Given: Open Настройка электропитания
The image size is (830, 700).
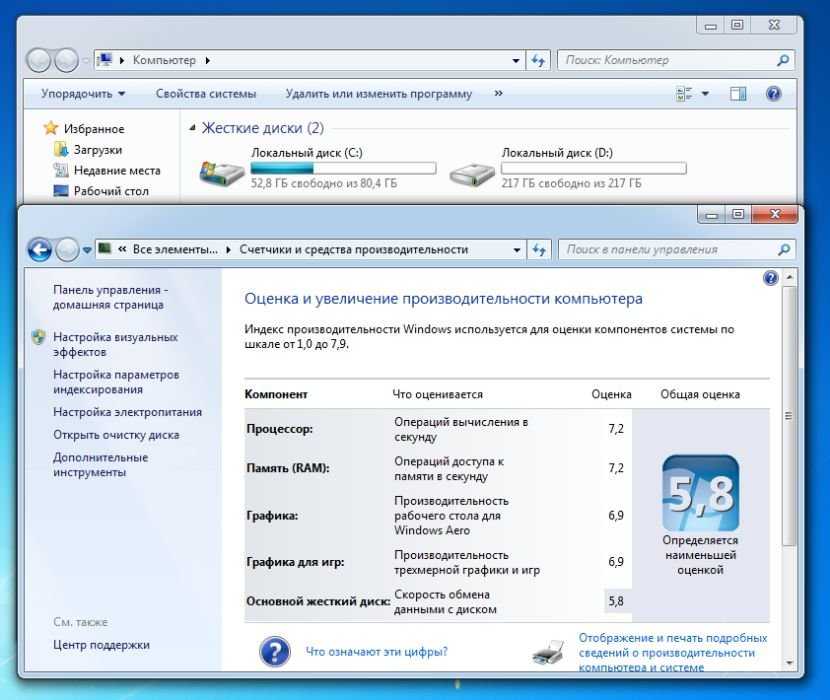Looking at the screenshot, I should pyautogui.click(x=128, y=412).
